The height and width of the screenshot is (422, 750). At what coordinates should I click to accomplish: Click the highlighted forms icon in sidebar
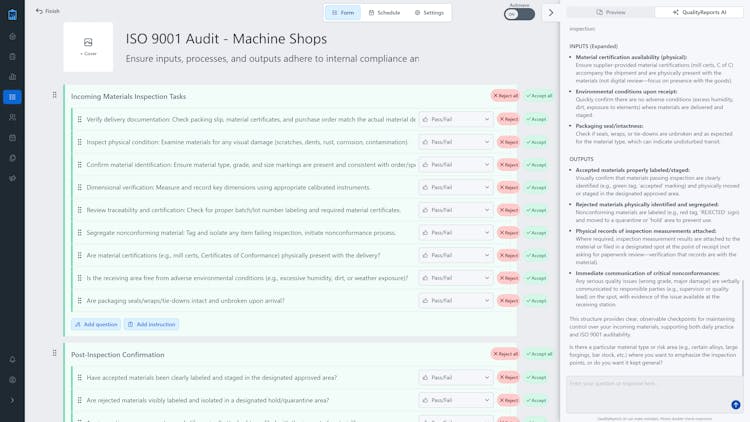click(12, 97)
